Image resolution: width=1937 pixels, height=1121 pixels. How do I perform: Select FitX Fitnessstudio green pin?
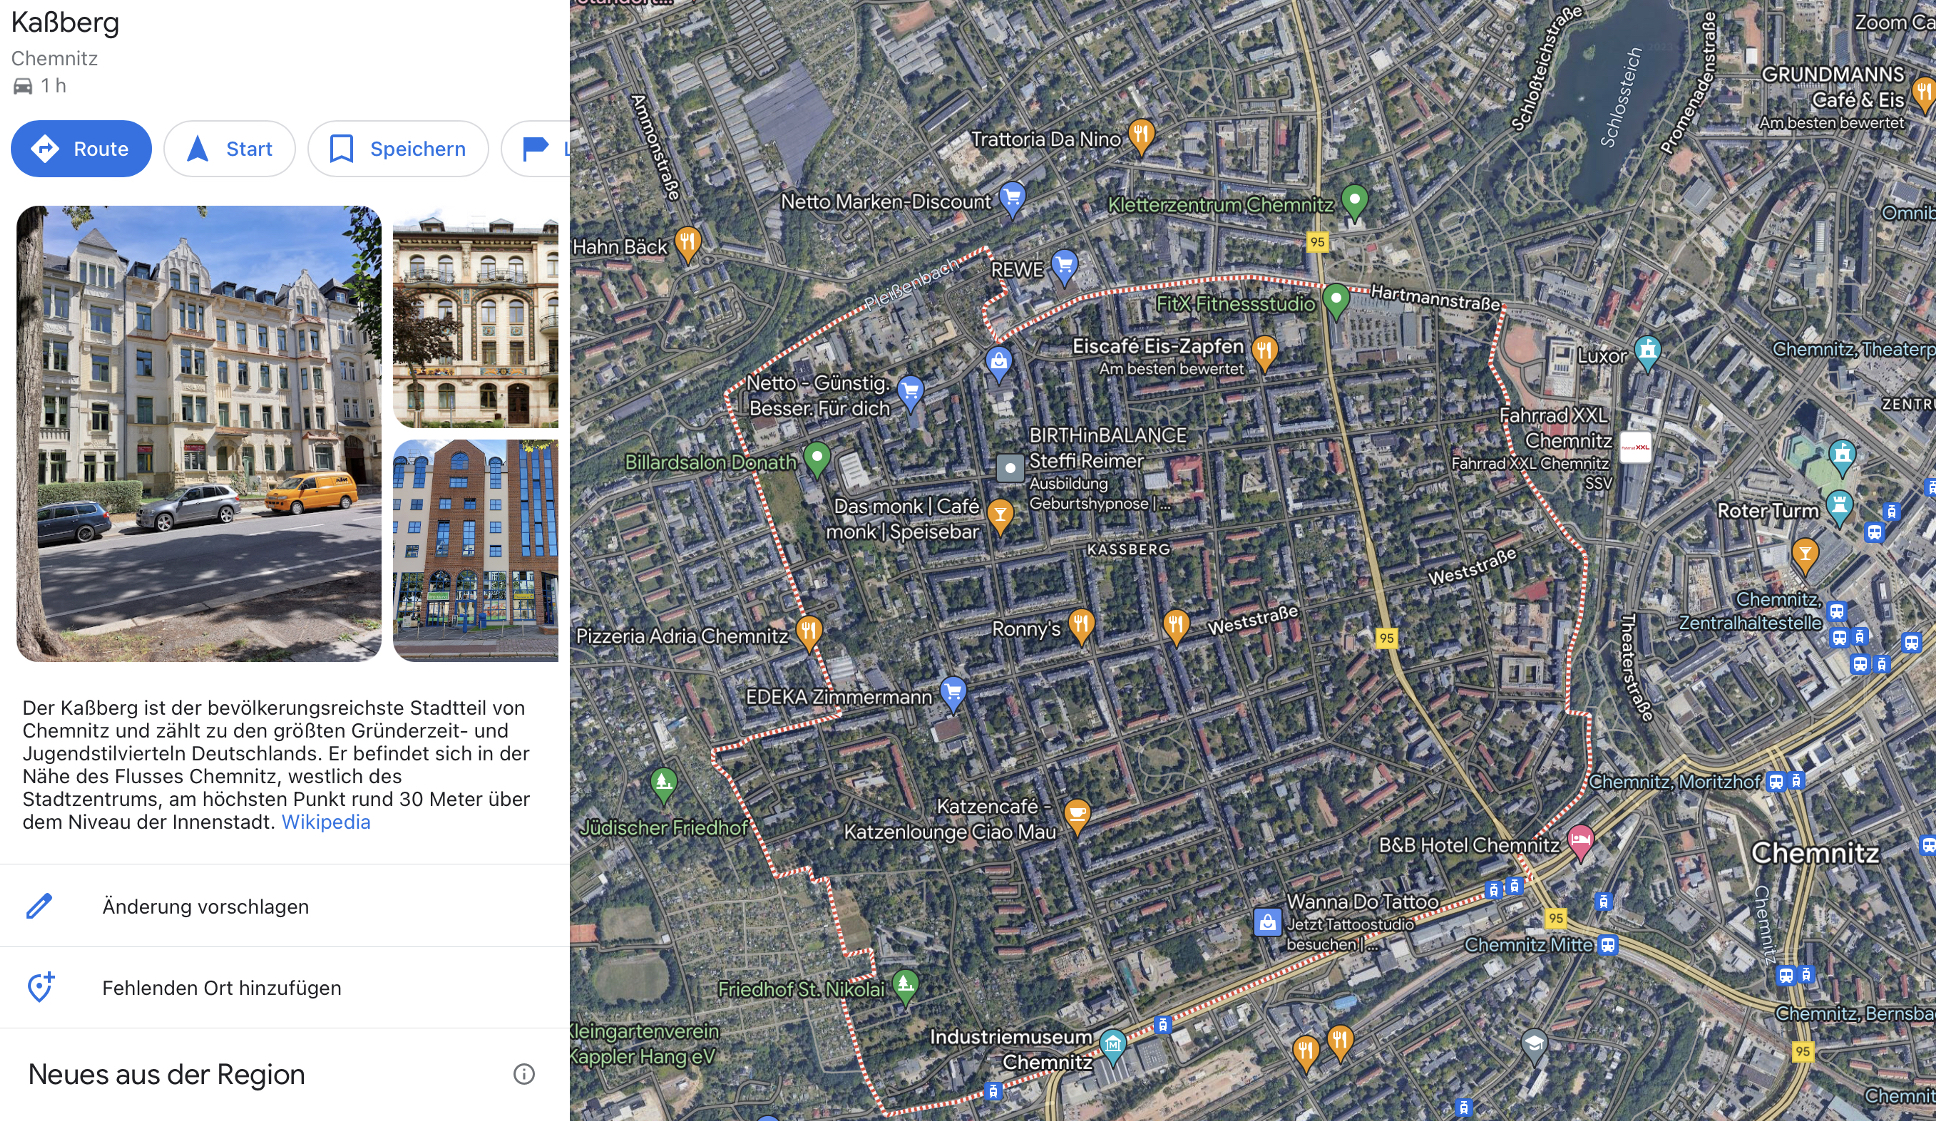click(1336, 299)
